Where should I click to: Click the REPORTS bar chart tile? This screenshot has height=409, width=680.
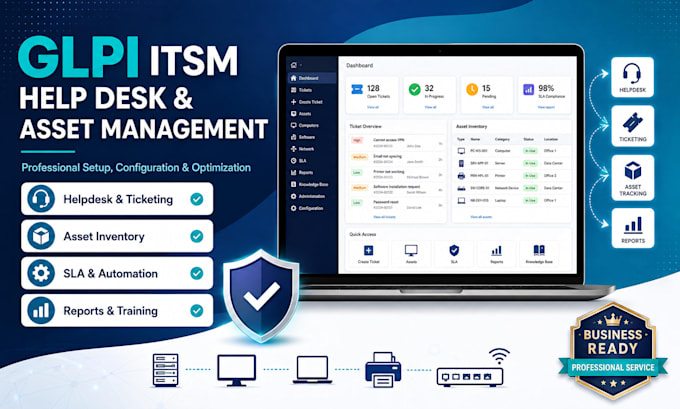click(x=633, y=228)
